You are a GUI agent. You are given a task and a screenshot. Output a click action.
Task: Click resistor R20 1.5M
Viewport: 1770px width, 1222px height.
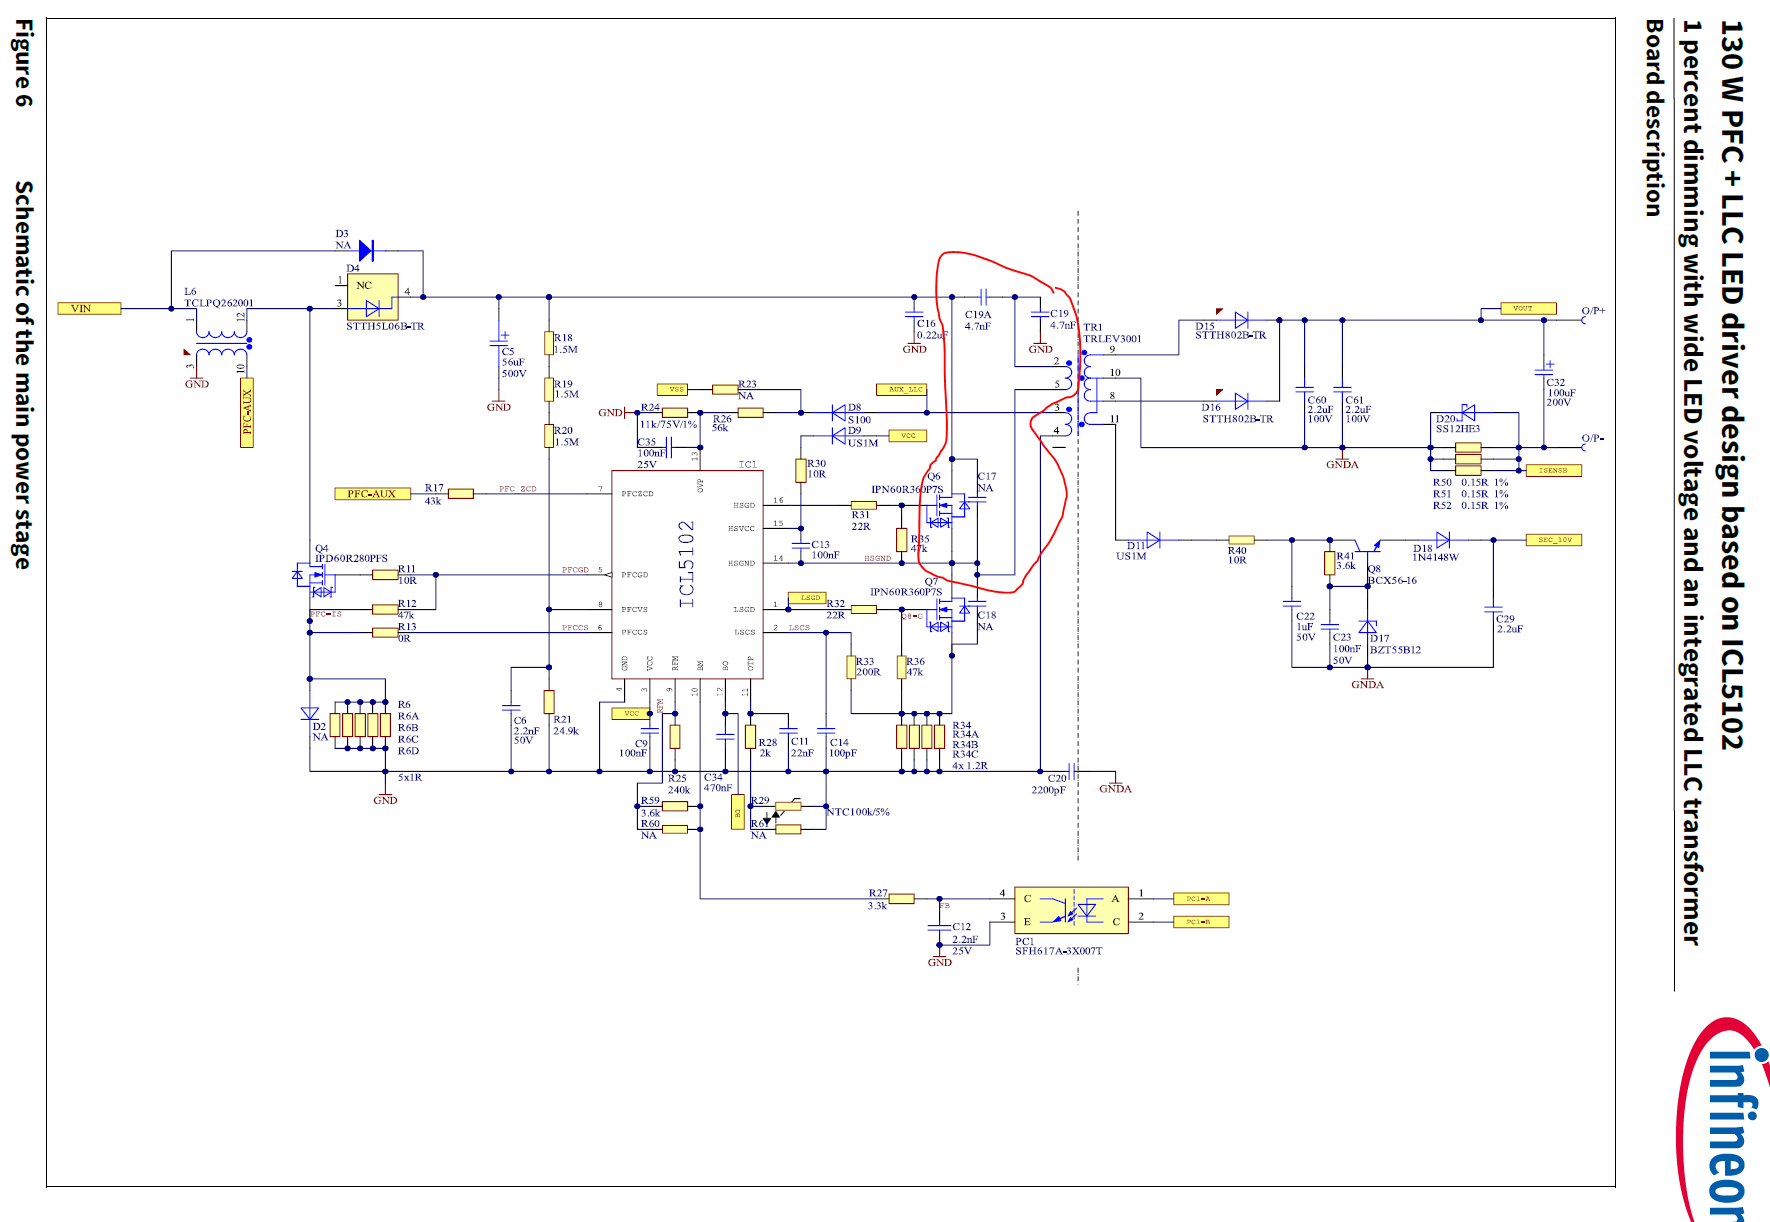pos(549,436)
